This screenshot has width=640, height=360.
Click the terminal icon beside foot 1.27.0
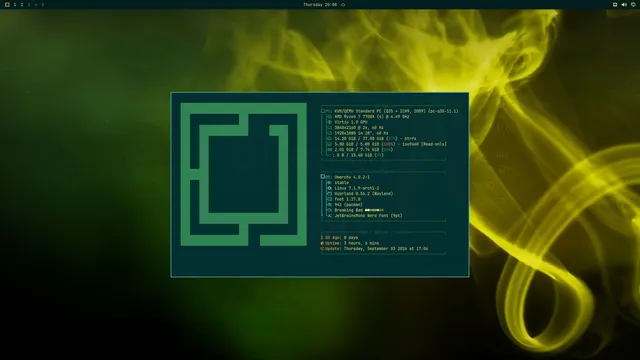[x=330, y=199]
